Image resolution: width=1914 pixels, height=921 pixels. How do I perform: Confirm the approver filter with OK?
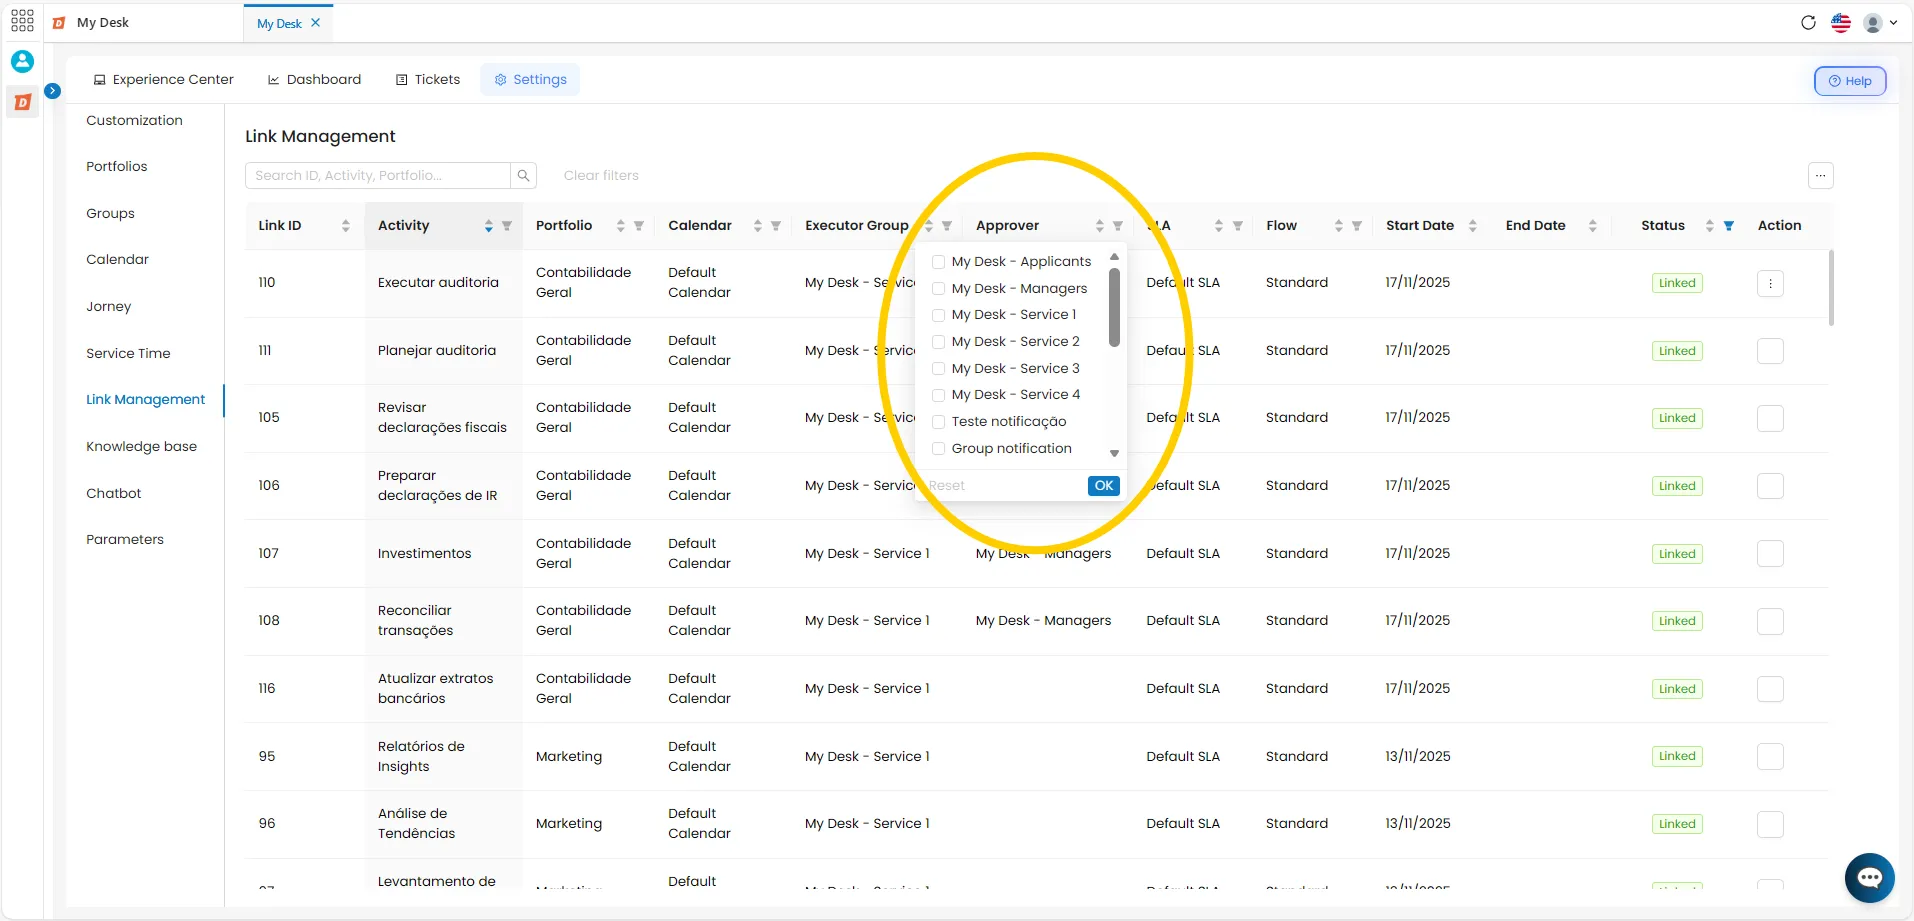click(x=1104, y=486)
